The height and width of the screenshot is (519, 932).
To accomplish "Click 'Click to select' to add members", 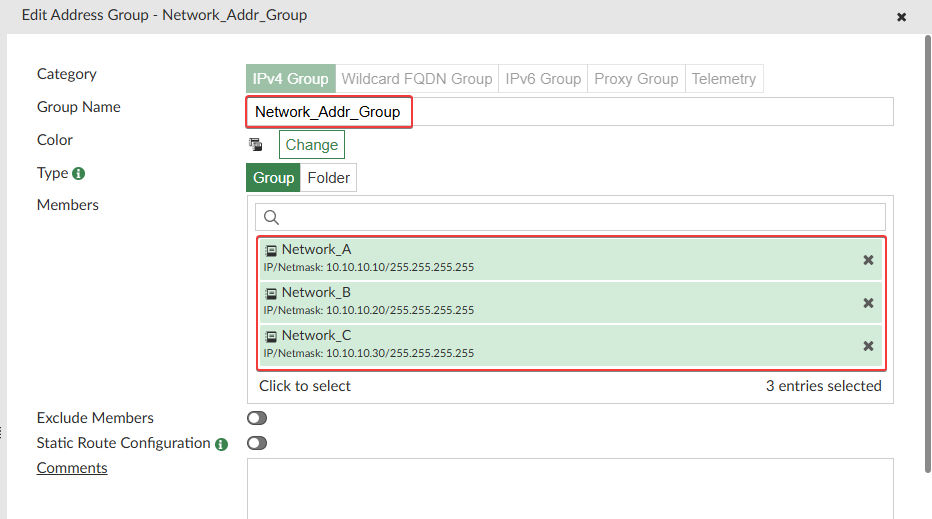I will 305,386.
